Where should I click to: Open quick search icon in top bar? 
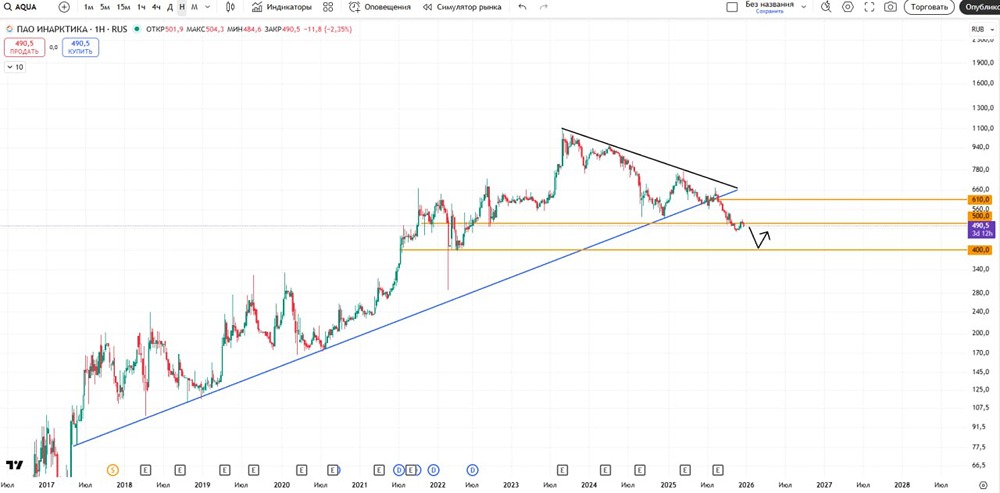coord(826,7)
